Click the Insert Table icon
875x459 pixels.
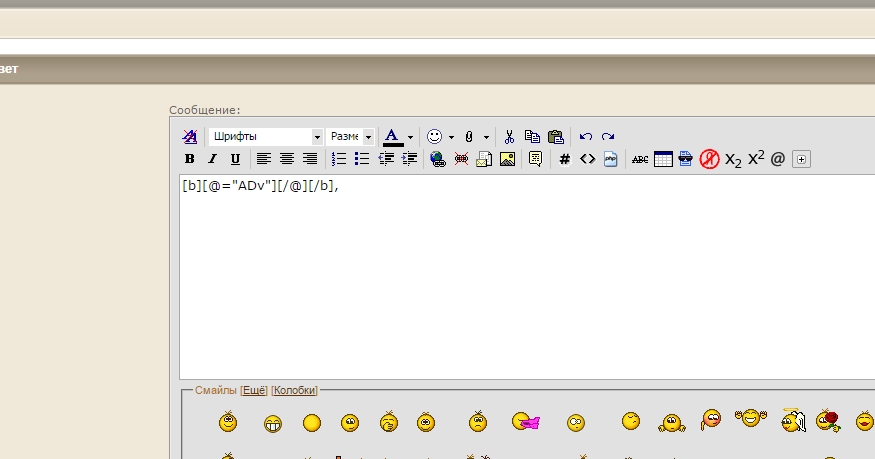663,159
